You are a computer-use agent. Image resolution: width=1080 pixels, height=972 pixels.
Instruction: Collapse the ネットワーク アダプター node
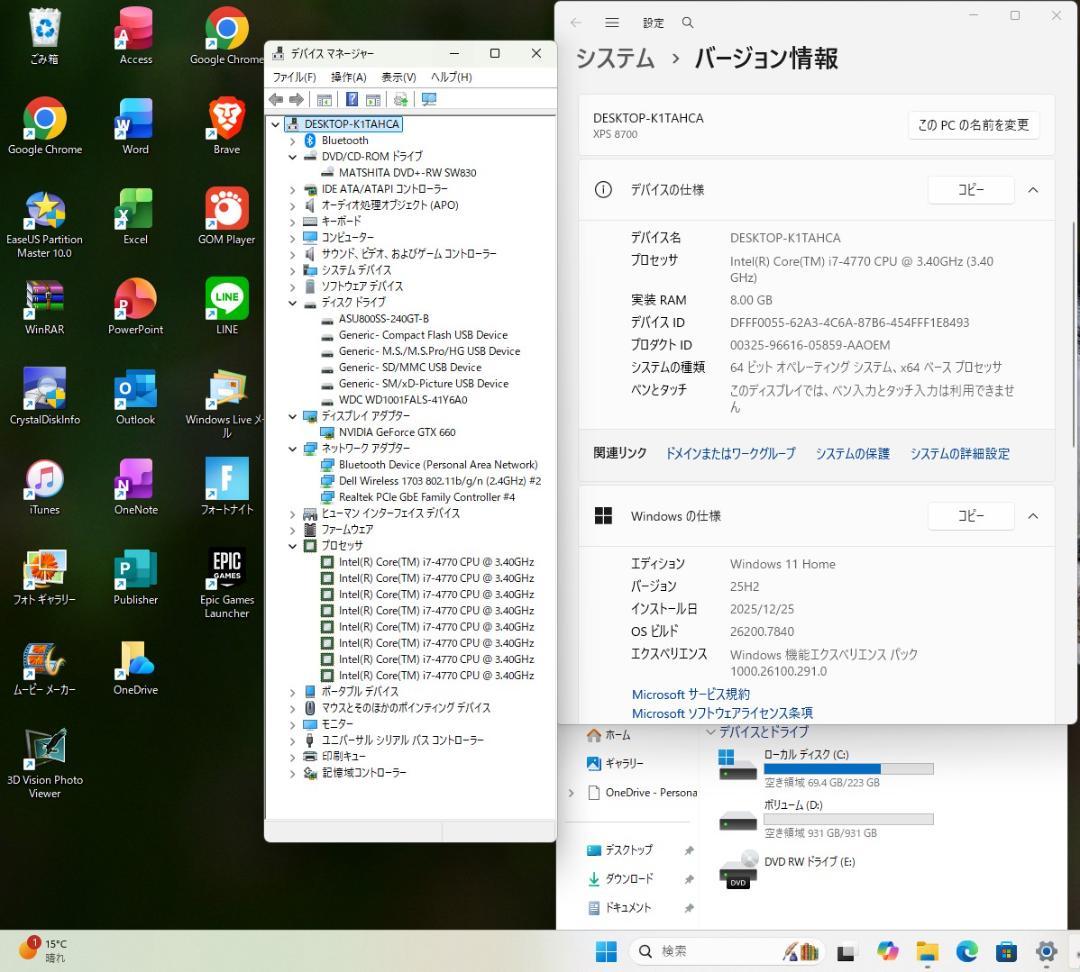[292, 448]
